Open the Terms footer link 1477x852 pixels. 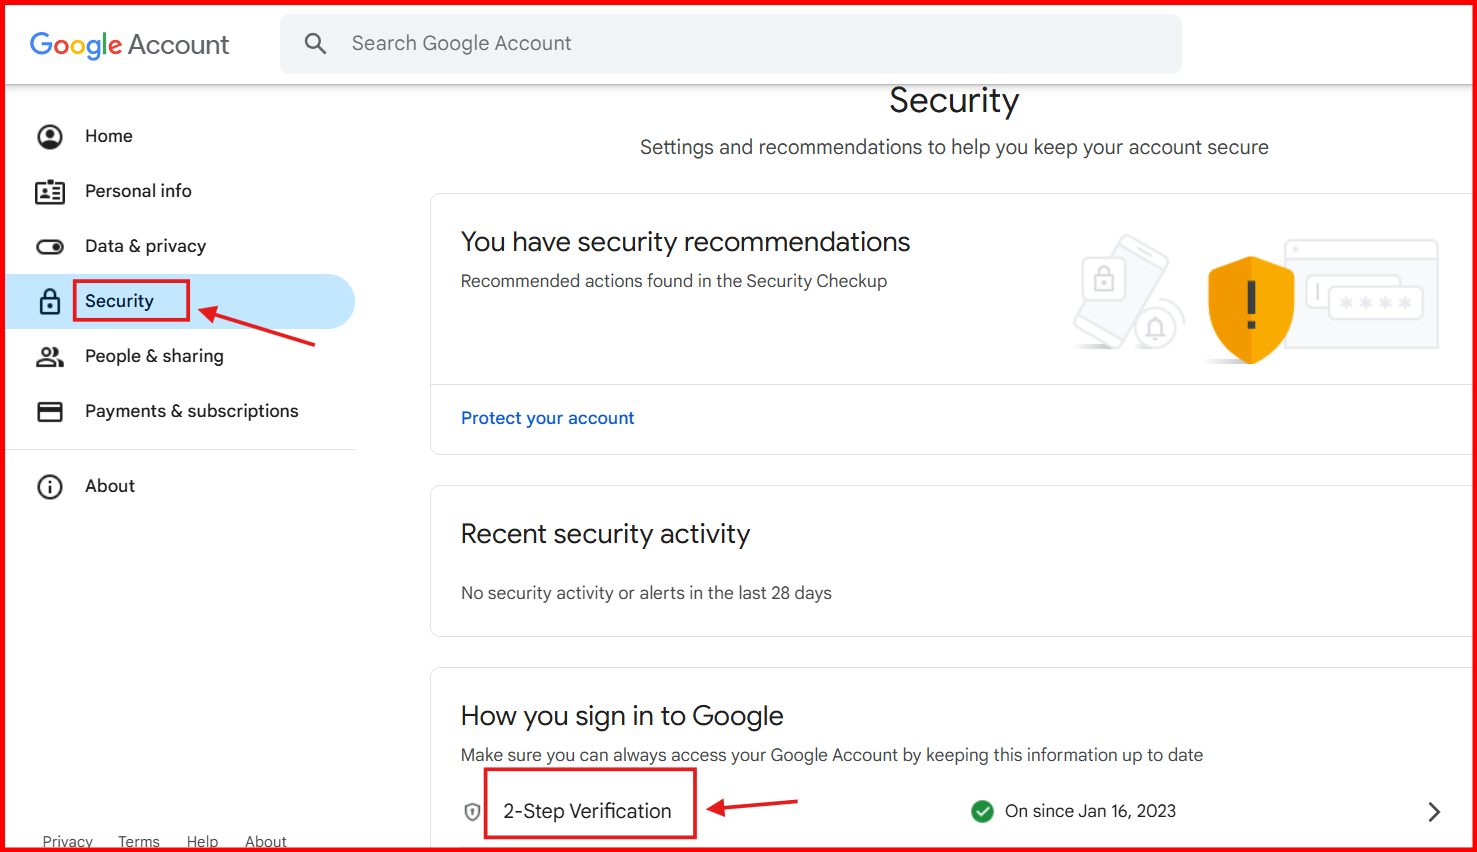139,841
